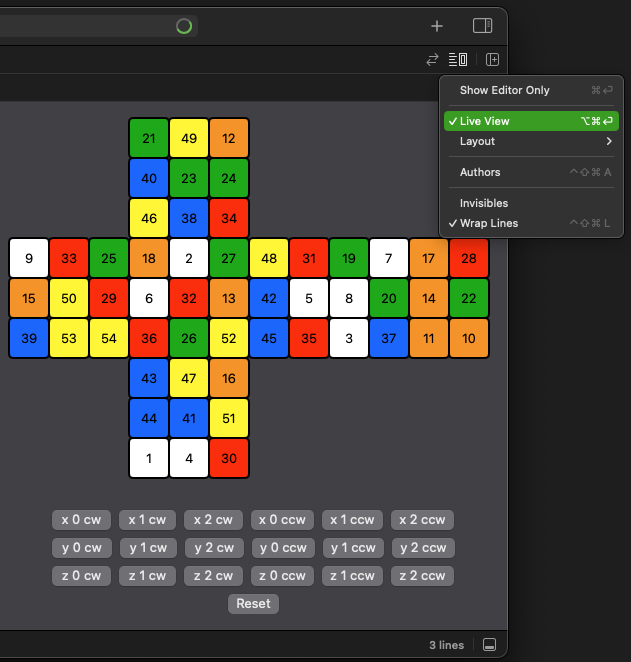Click the y 2 cw button
Image resolution: width=631 pixels, height=662 pixels.
click(x=214, y=548)
